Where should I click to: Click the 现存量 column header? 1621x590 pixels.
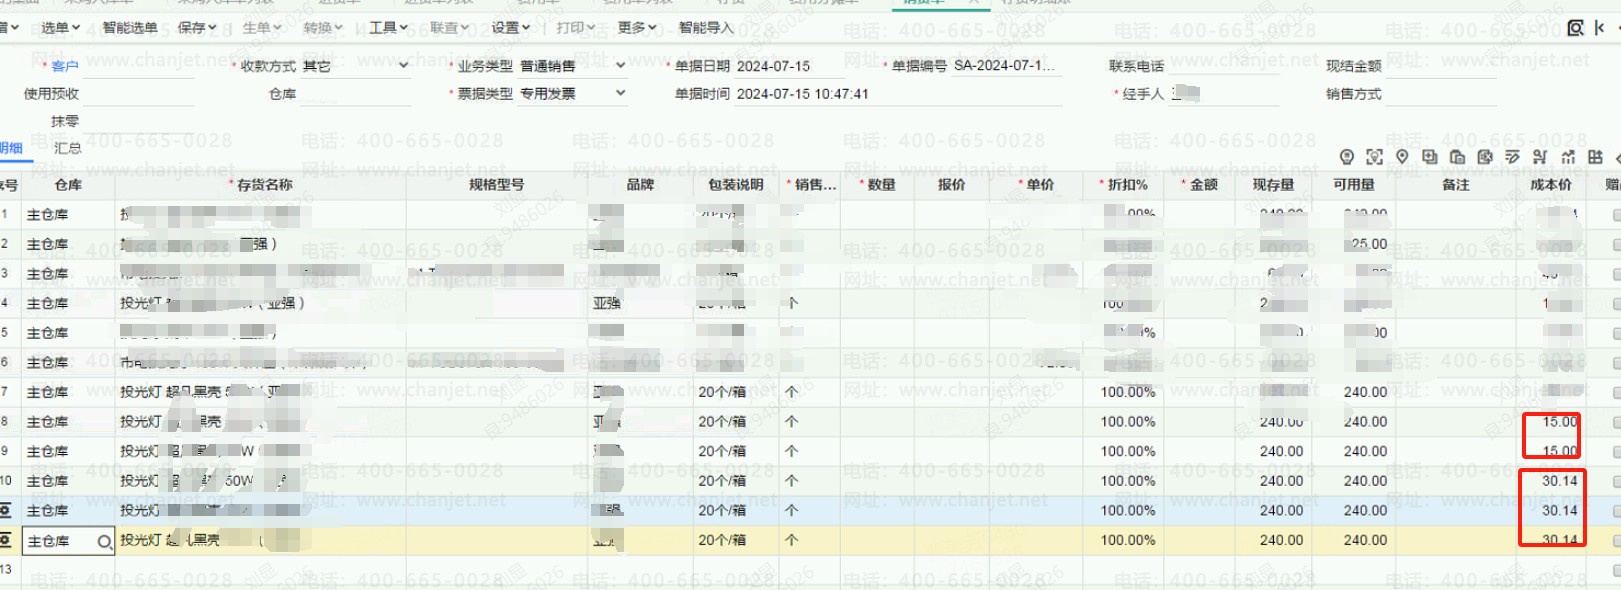click(x=1273, y=185)
